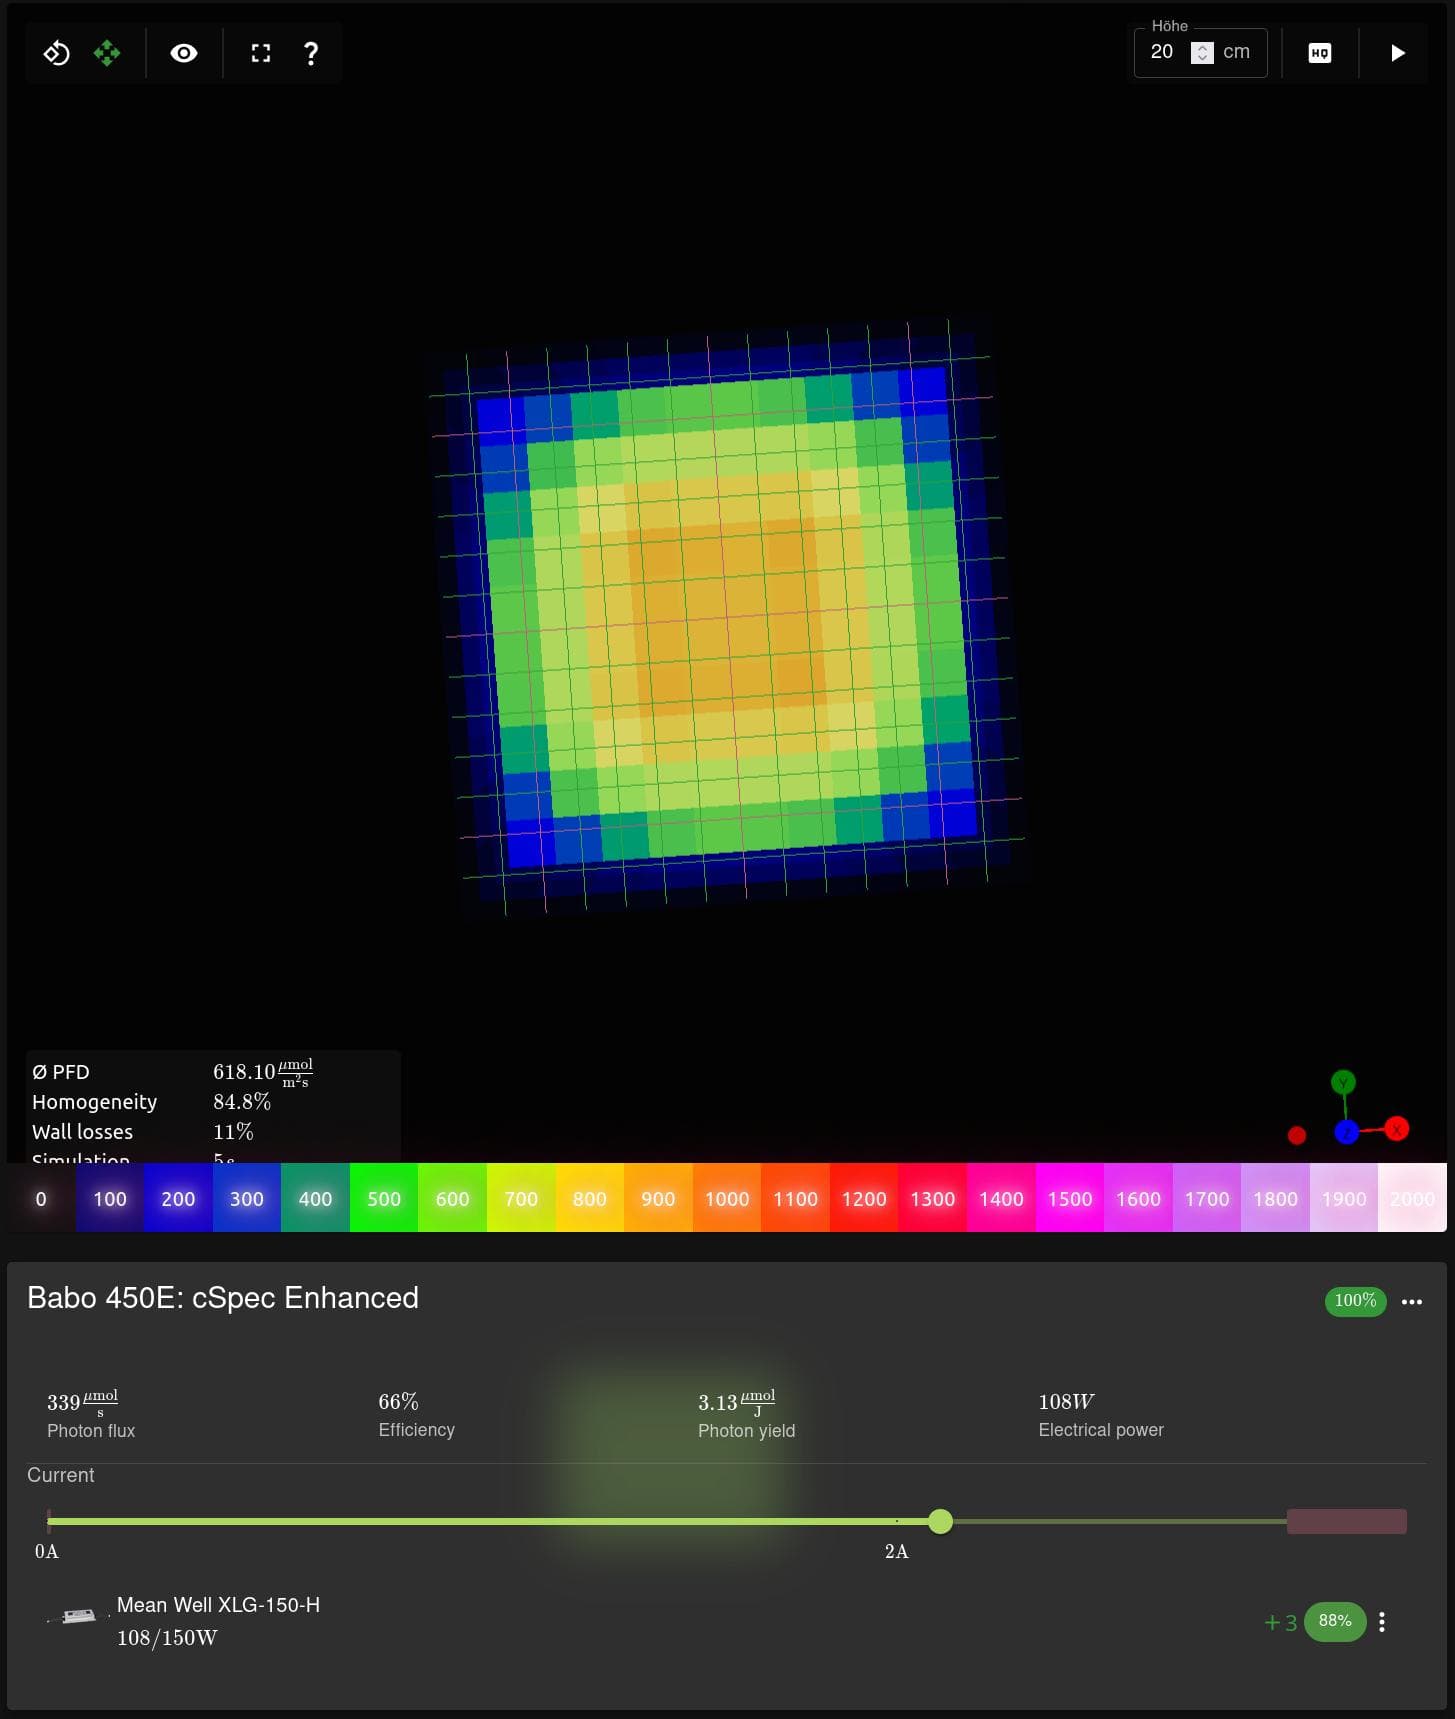Open Mean Well driver vertical dots menu
The image size is (1455, 1719).
(x=1381, y=1622)
